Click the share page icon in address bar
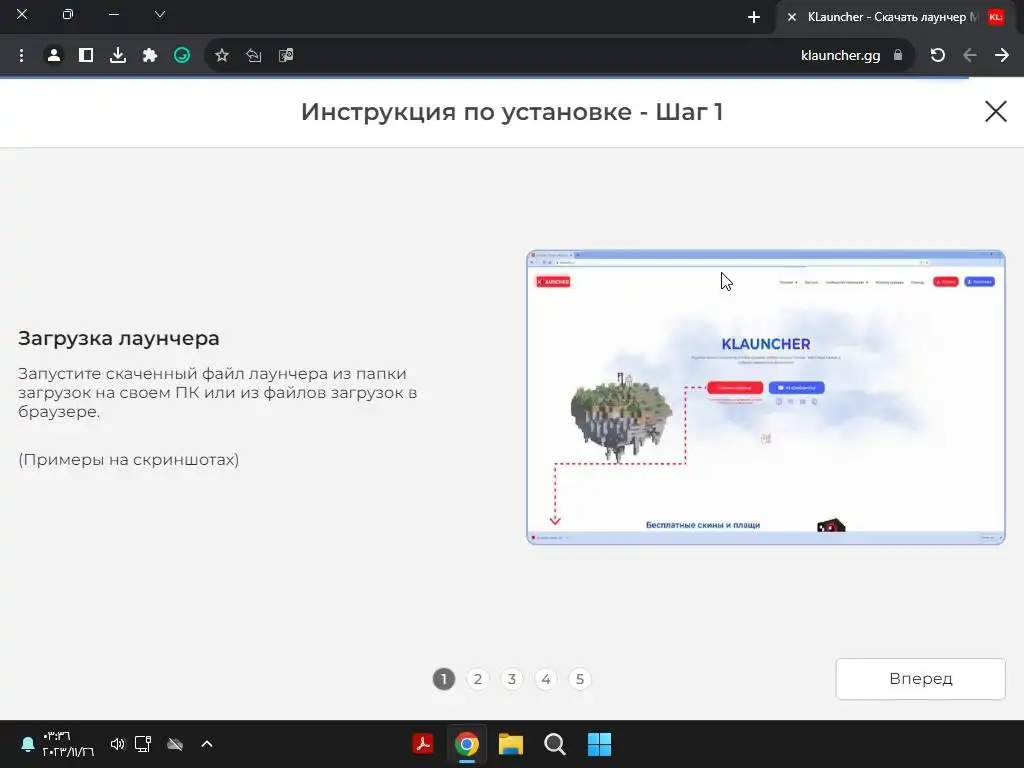This screenshot has height=768, width=1024. pos(254,56)
